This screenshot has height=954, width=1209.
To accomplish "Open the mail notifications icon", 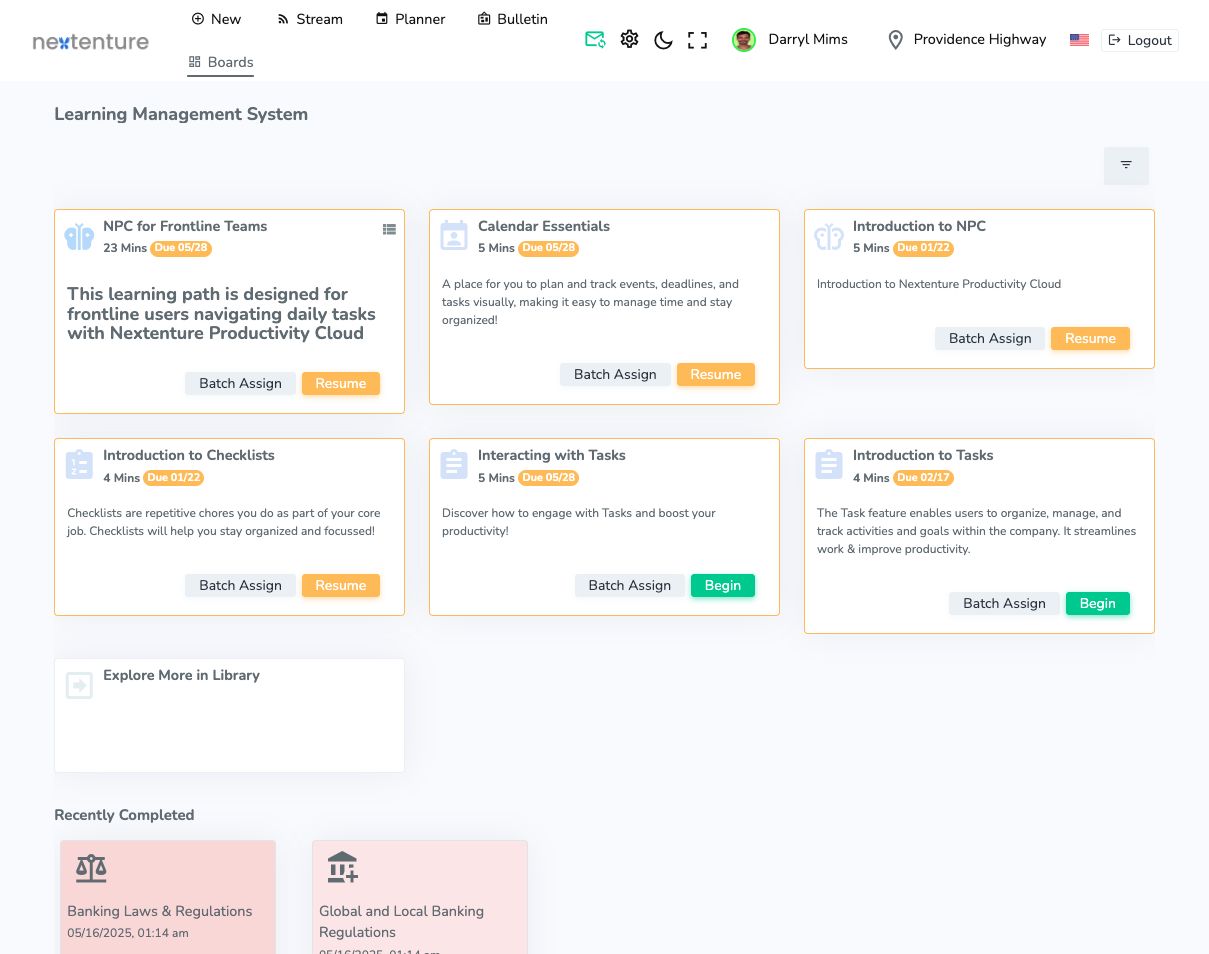I will coord(595,40).
